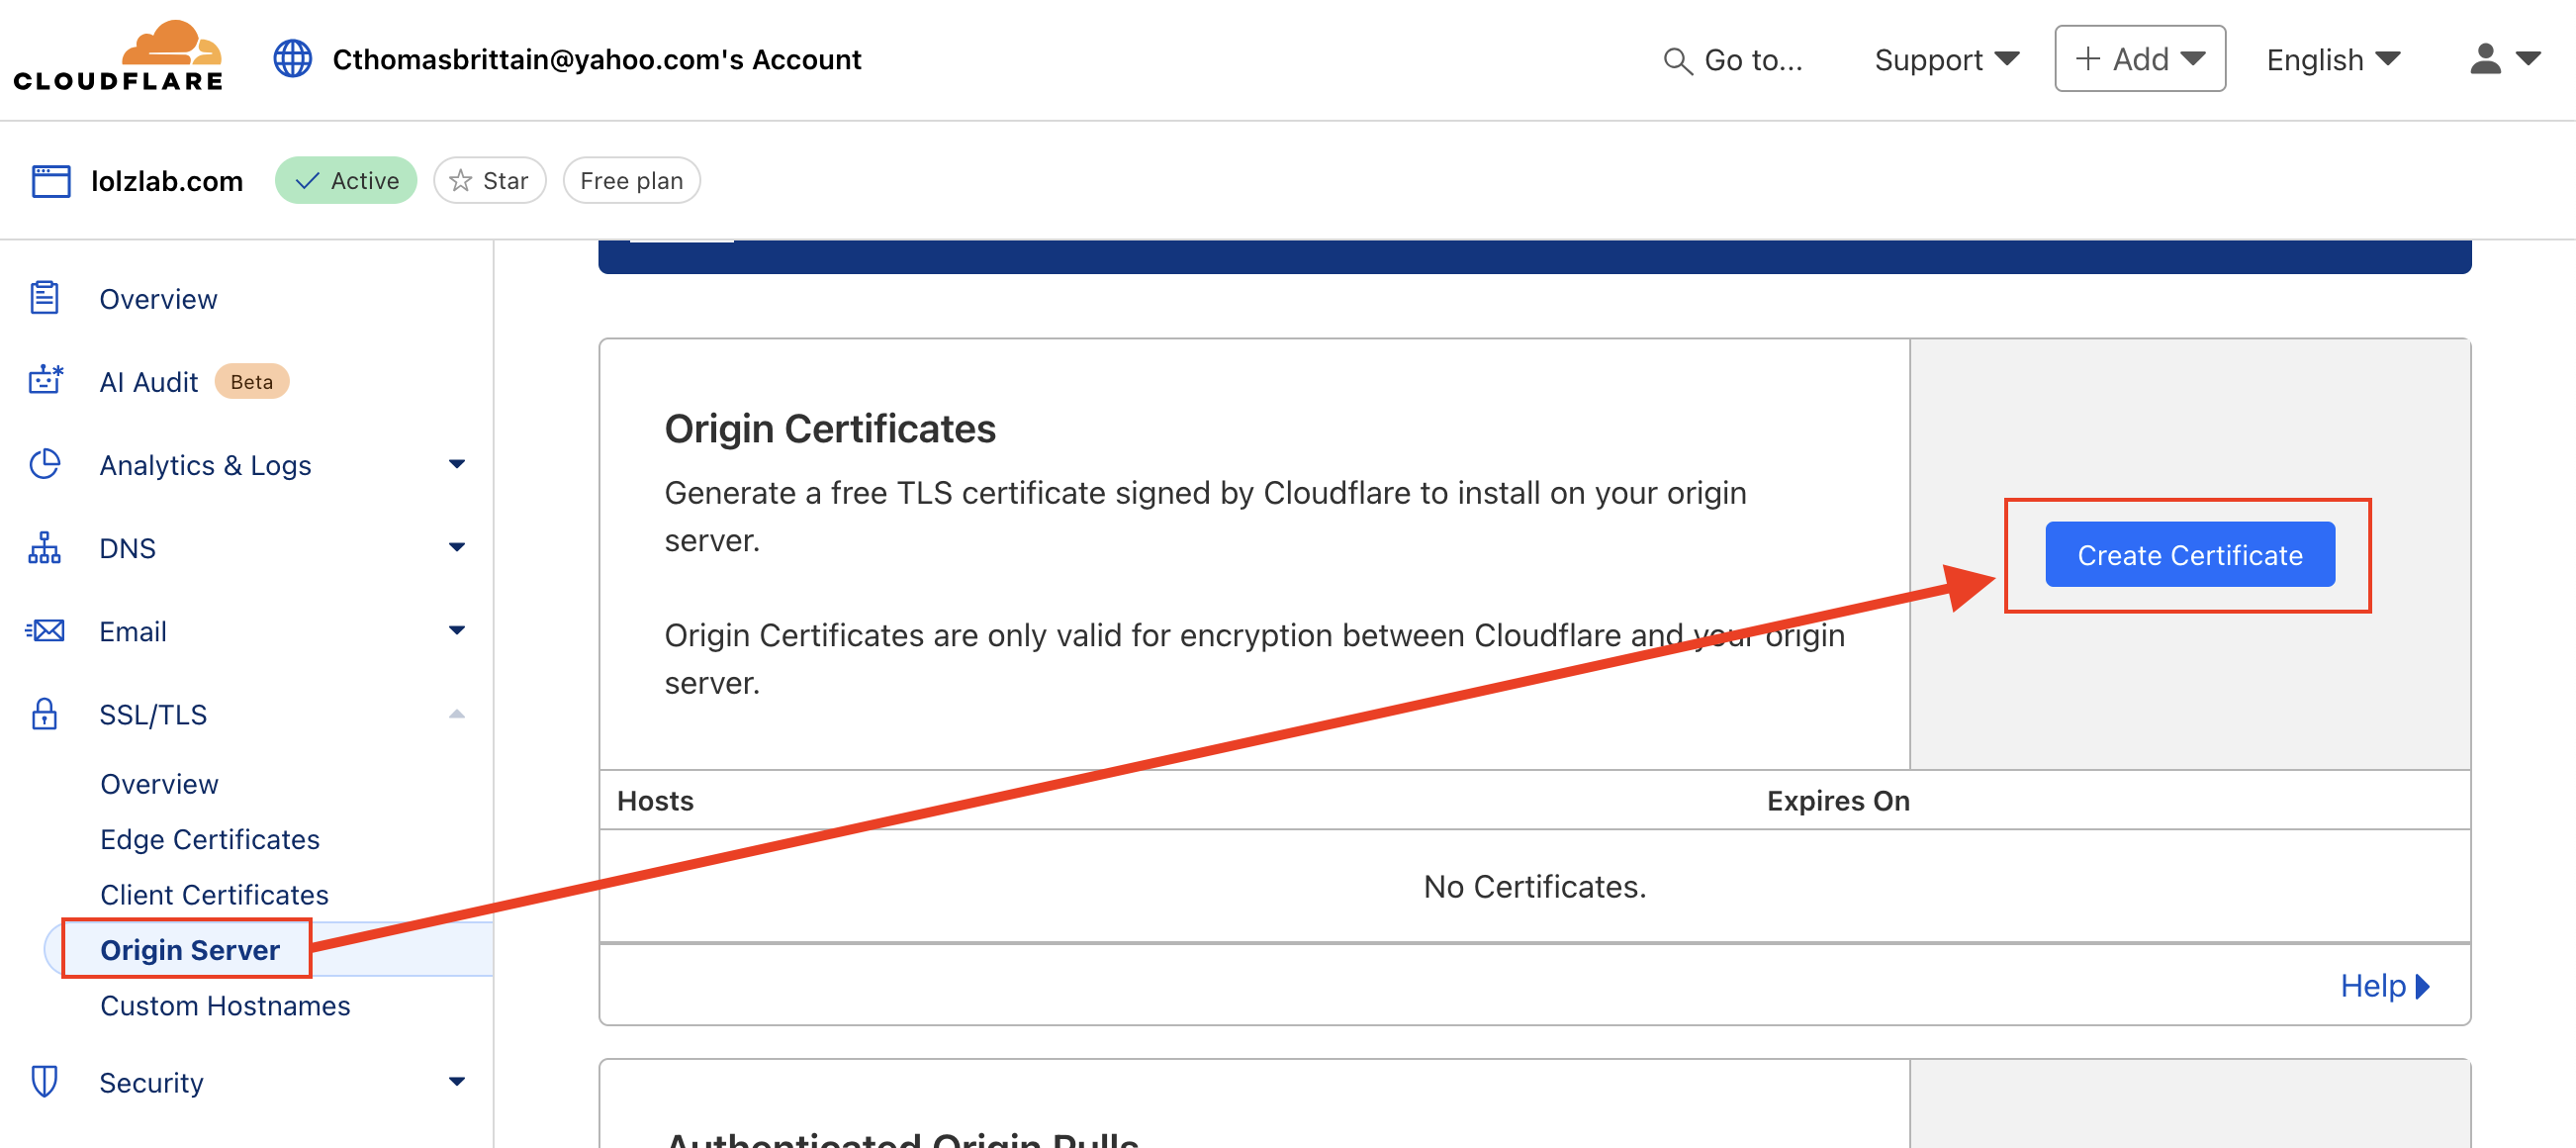Click the SSL/TLS padlock icon

45,714
